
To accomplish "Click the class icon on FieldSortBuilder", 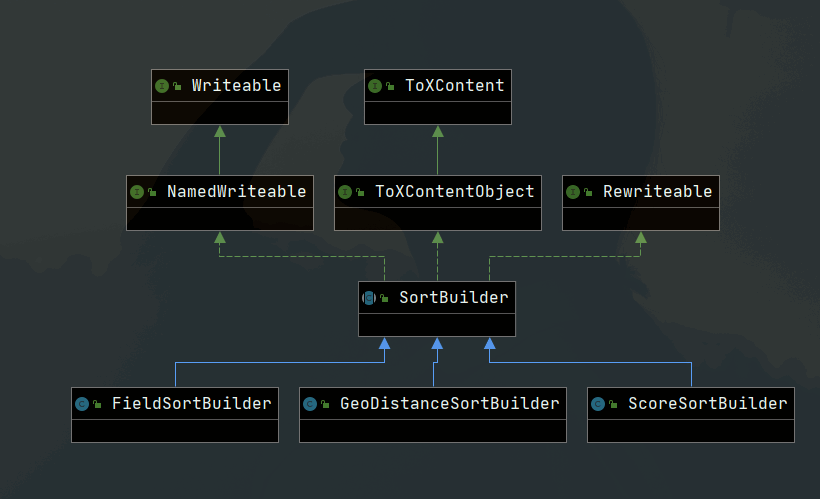I will [x=81, y=404].
